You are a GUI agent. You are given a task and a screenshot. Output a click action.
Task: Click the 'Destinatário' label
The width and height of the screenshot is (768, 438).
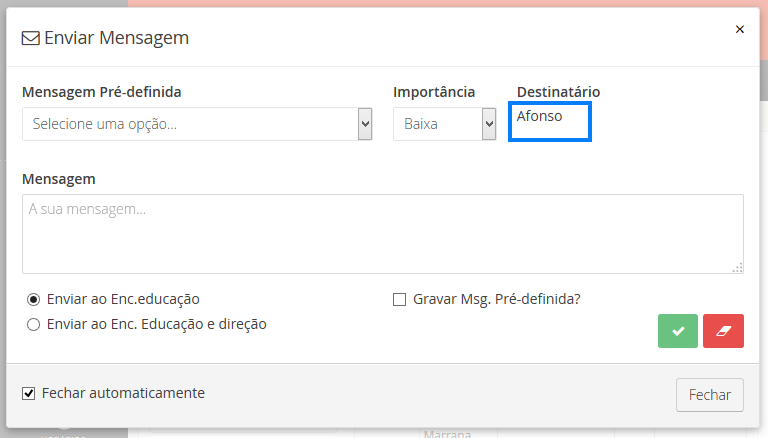558,92
